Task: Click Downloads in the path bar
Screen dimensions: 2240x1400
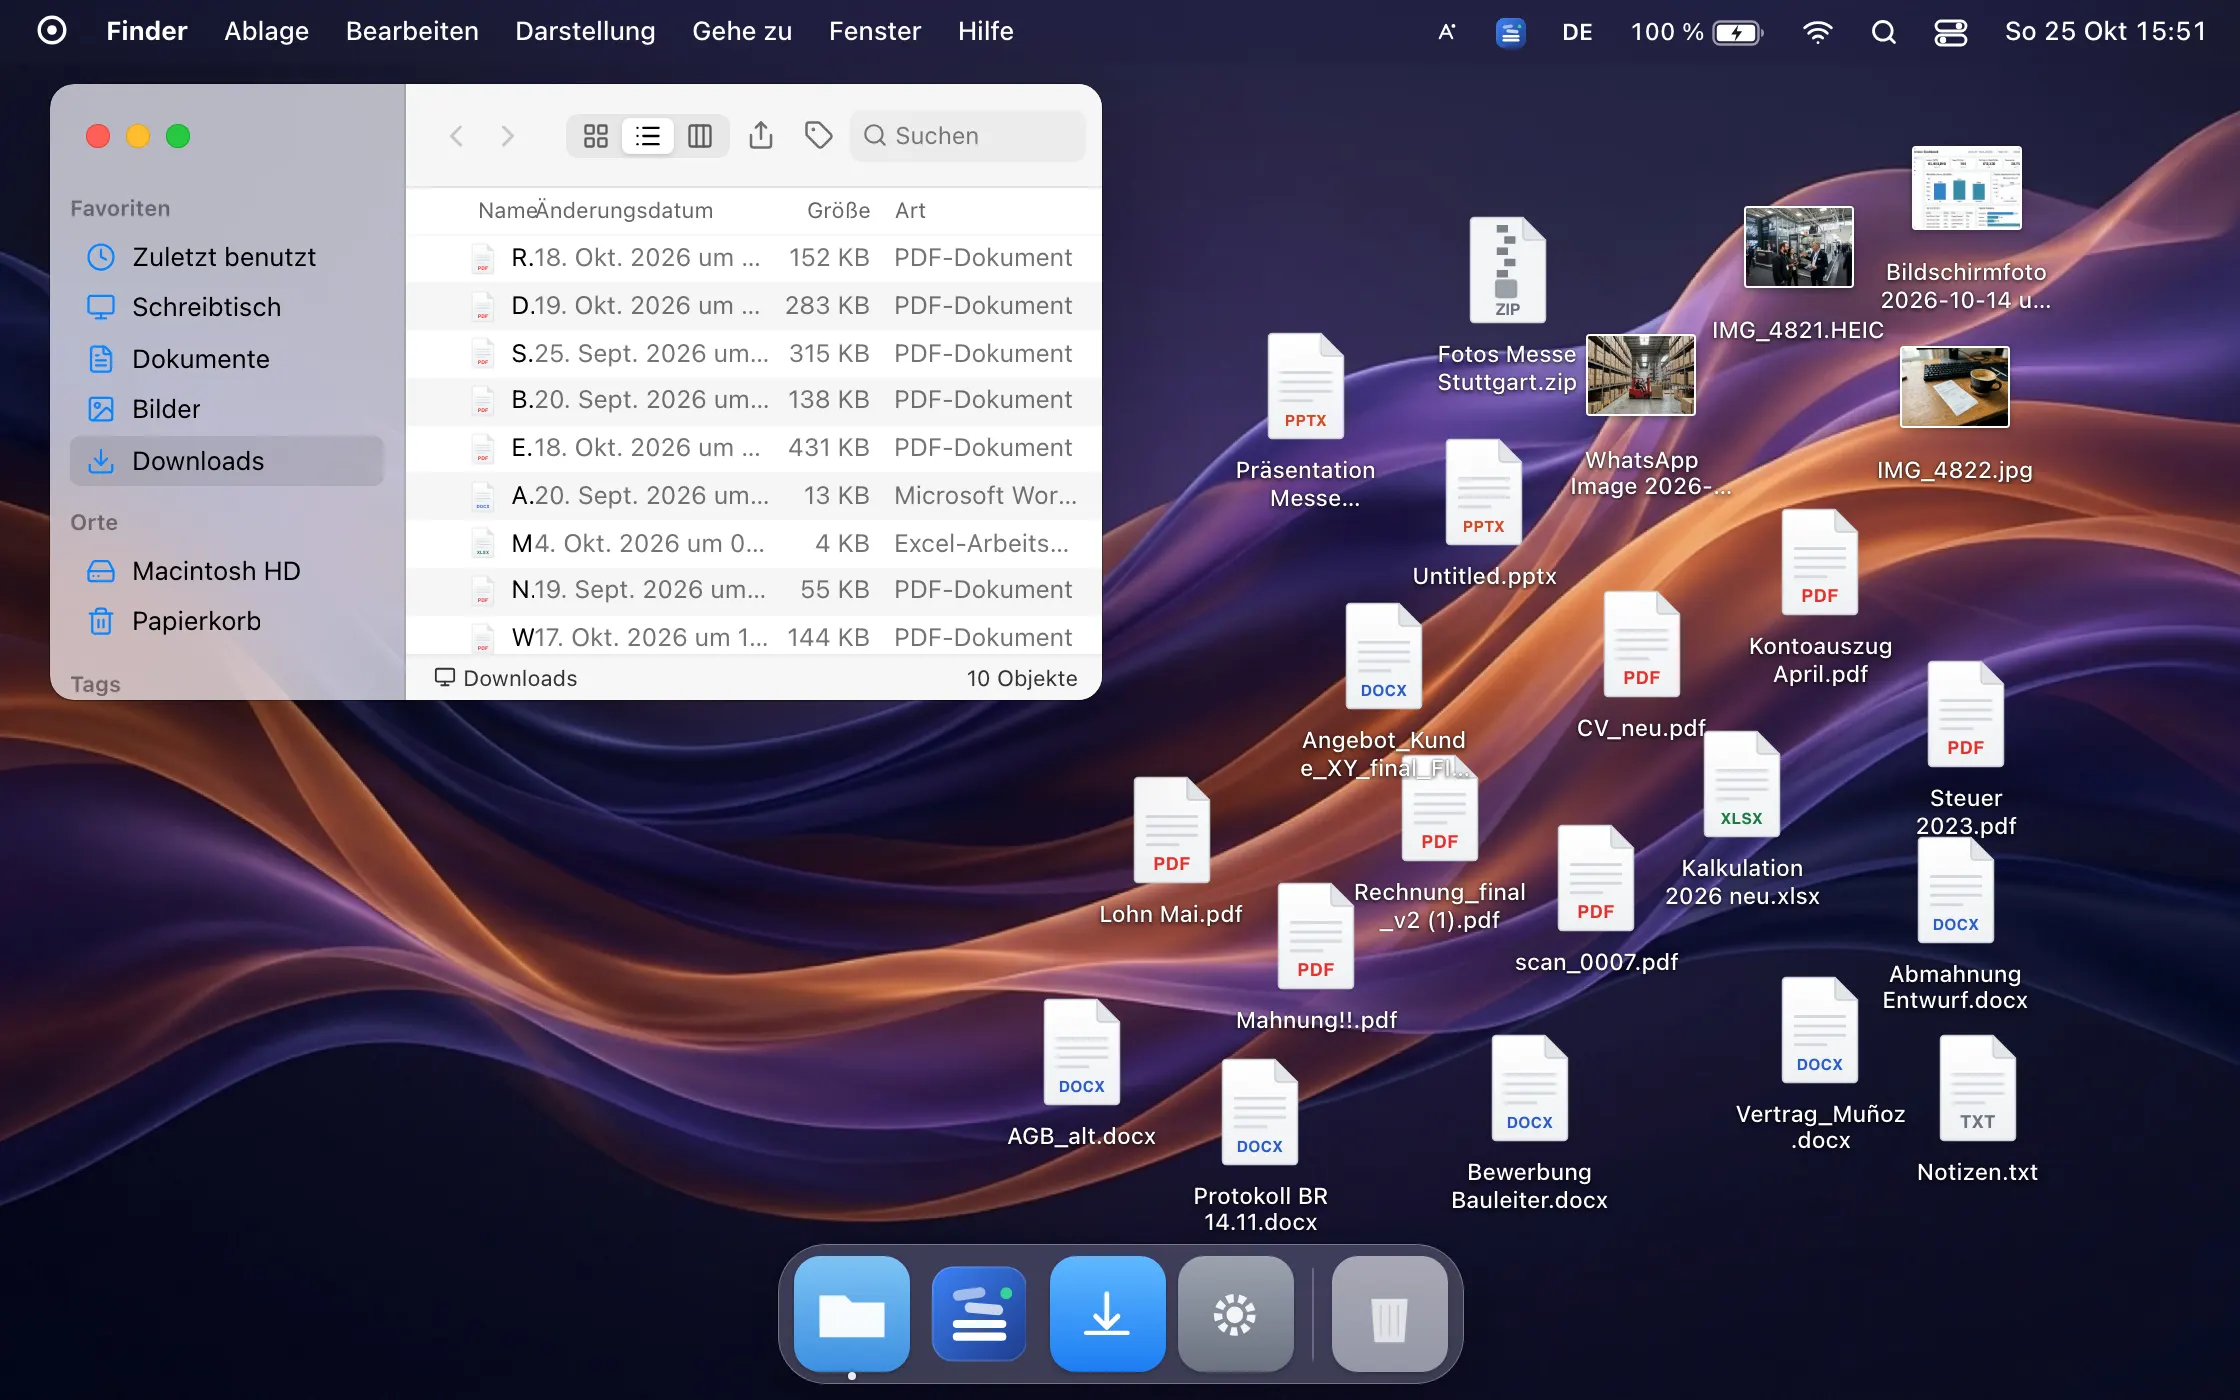Action: coord(506,678)
